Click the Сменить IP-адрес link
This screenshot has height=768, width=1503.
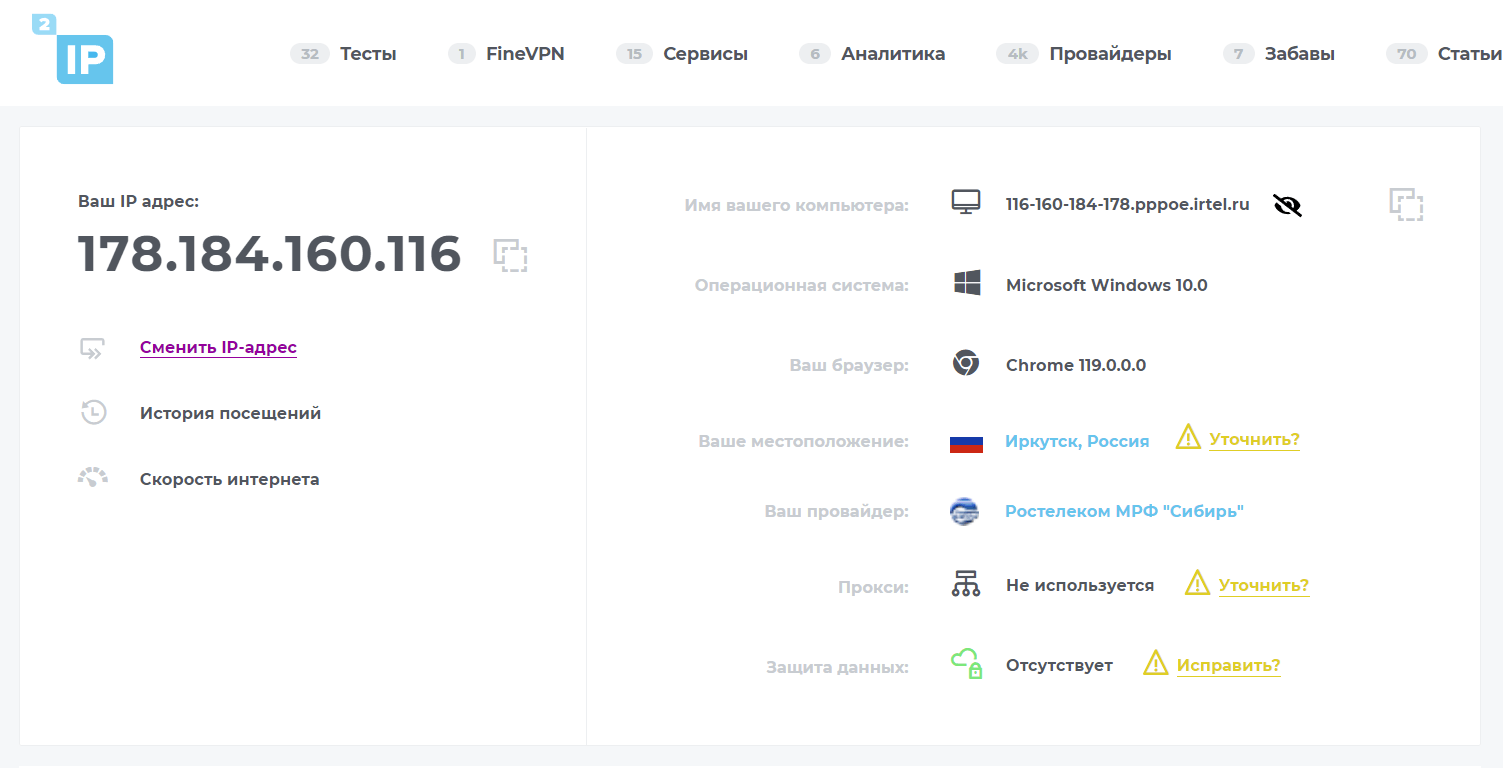[218, 348]
